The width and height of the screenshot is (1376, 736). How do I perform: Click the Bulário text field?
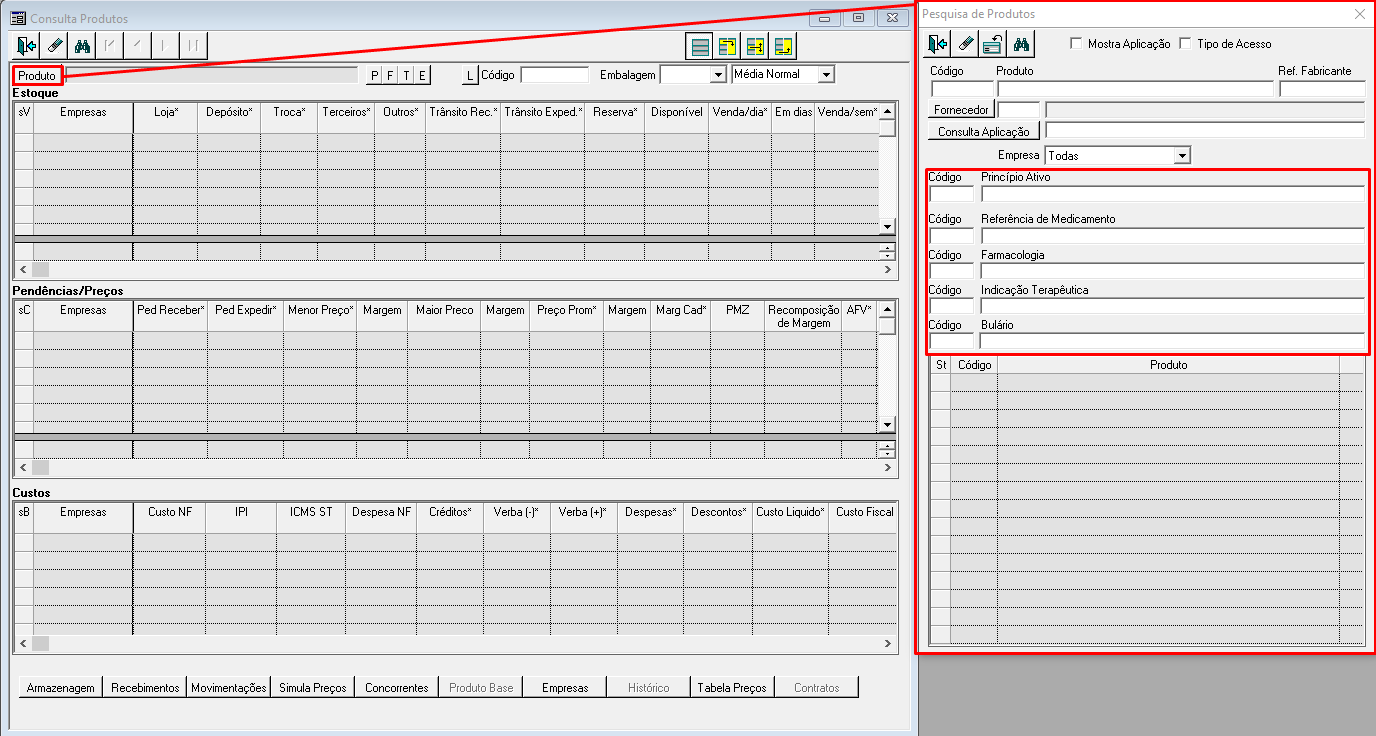(1172, 341)
